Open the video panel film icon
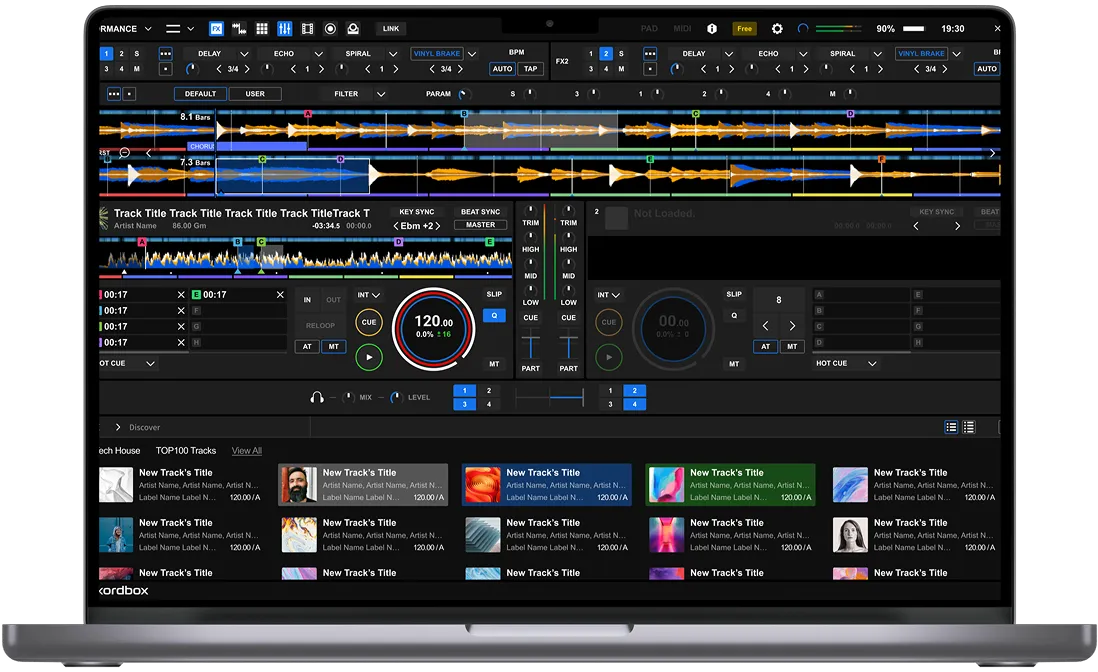Screen dimensions: 1098x672 point(307,29)
